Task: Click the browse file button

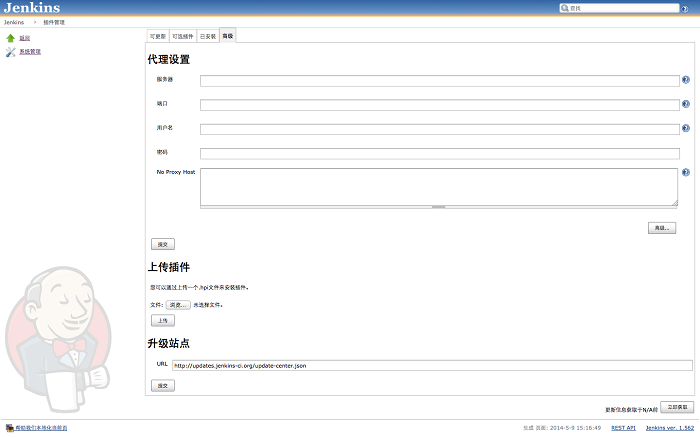Action: click(x=178, y=305)
